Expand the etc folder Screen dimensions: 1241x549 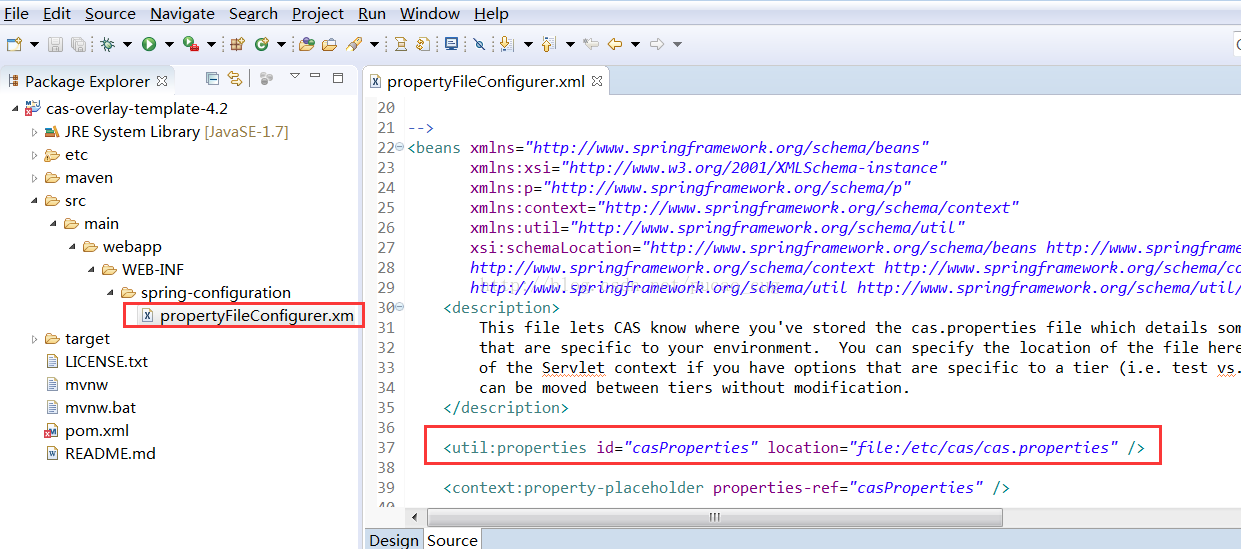tap(33, 154)
